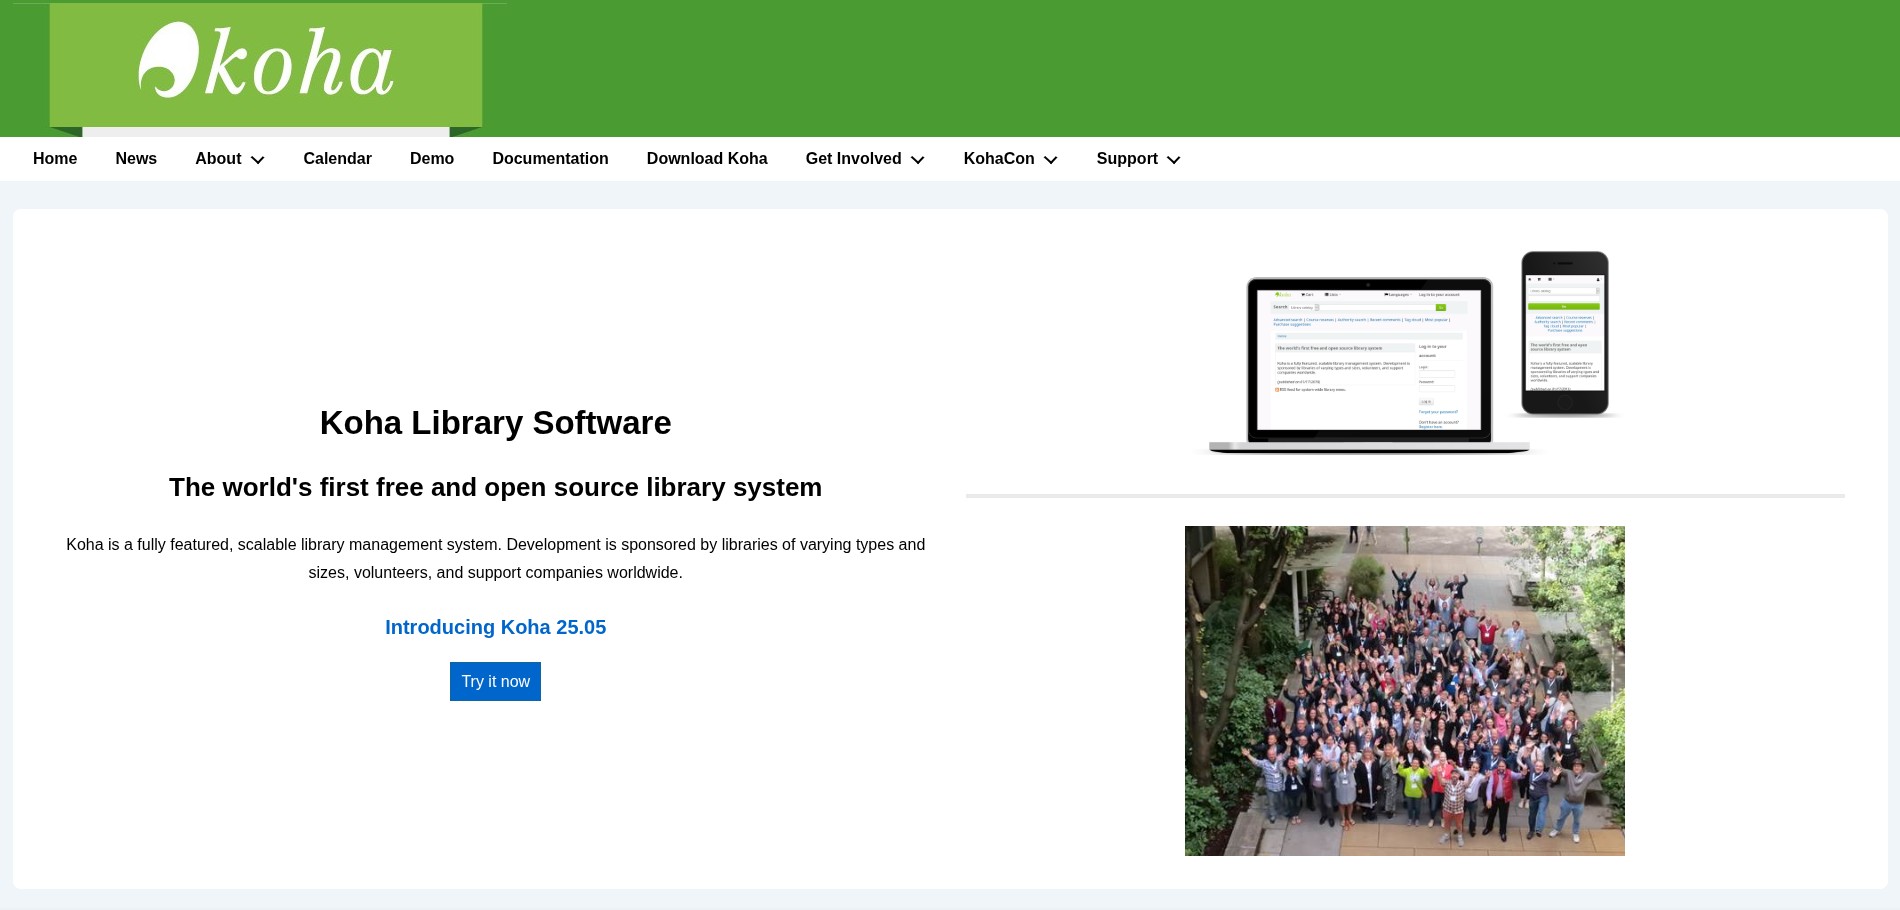The image size is (1900, 910).
Task: Expand the Get Involved dropdown arrow
Action: tap(918, 160)
